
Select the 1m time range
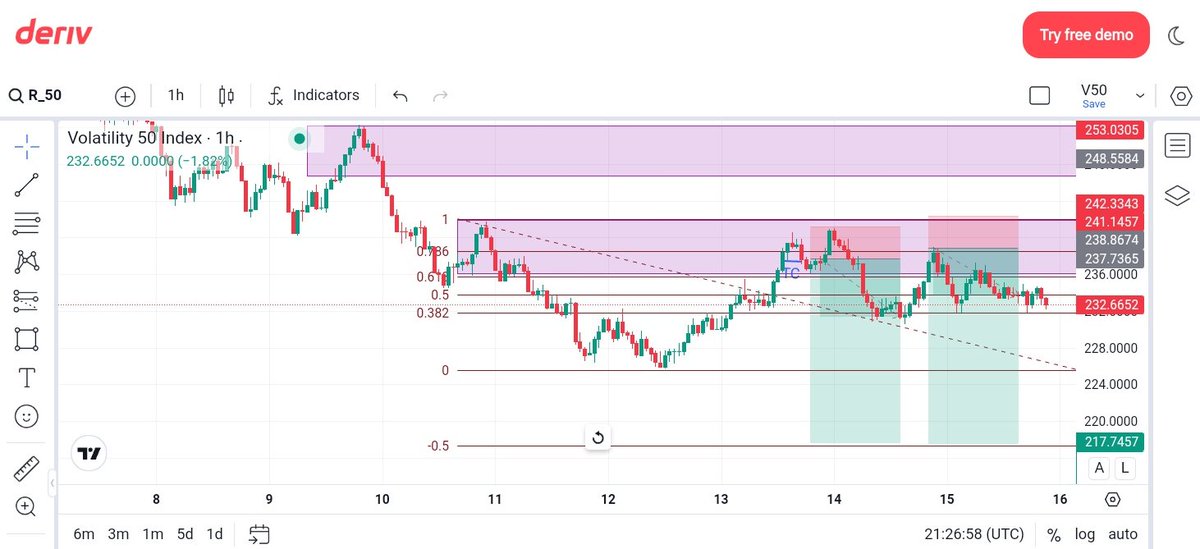(152, 534)
